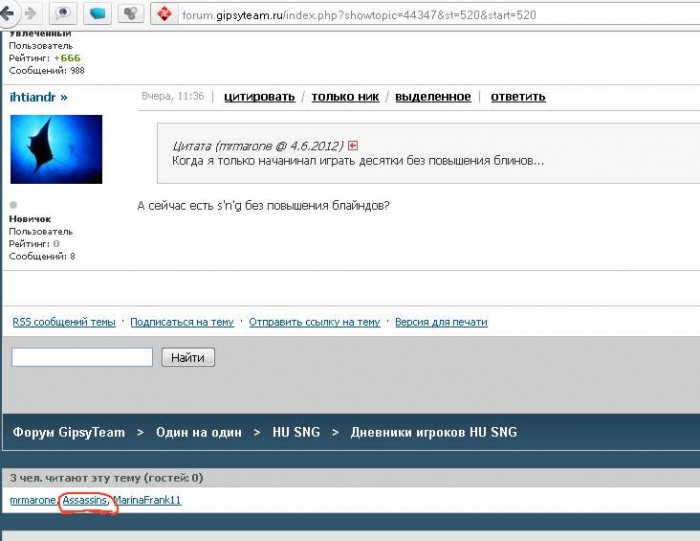Go back with the browser back arrow
This screenshot has width=700, height=541.
pos(7,13)
